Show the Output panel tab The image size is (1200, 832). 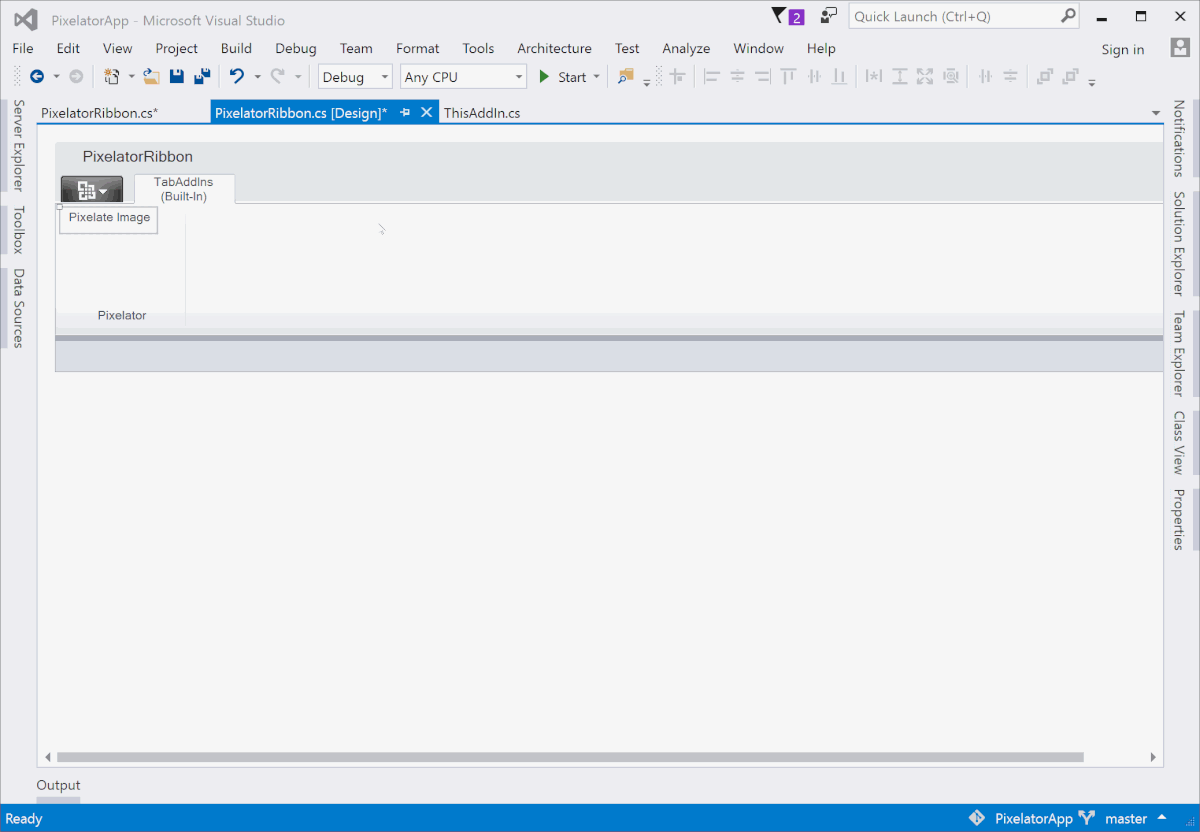click(58, 785)
